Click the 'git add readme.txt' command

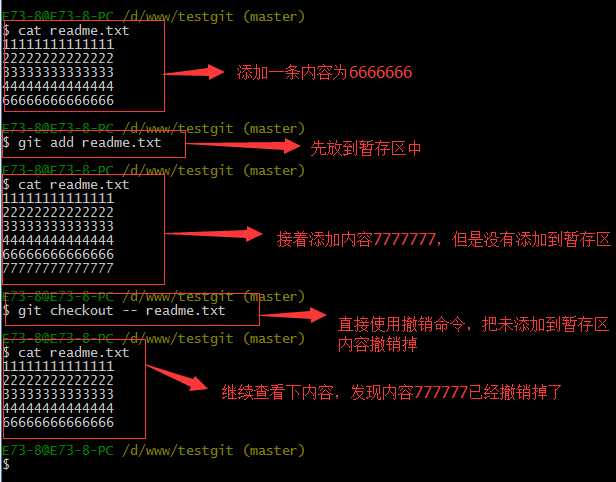point(82,143)
